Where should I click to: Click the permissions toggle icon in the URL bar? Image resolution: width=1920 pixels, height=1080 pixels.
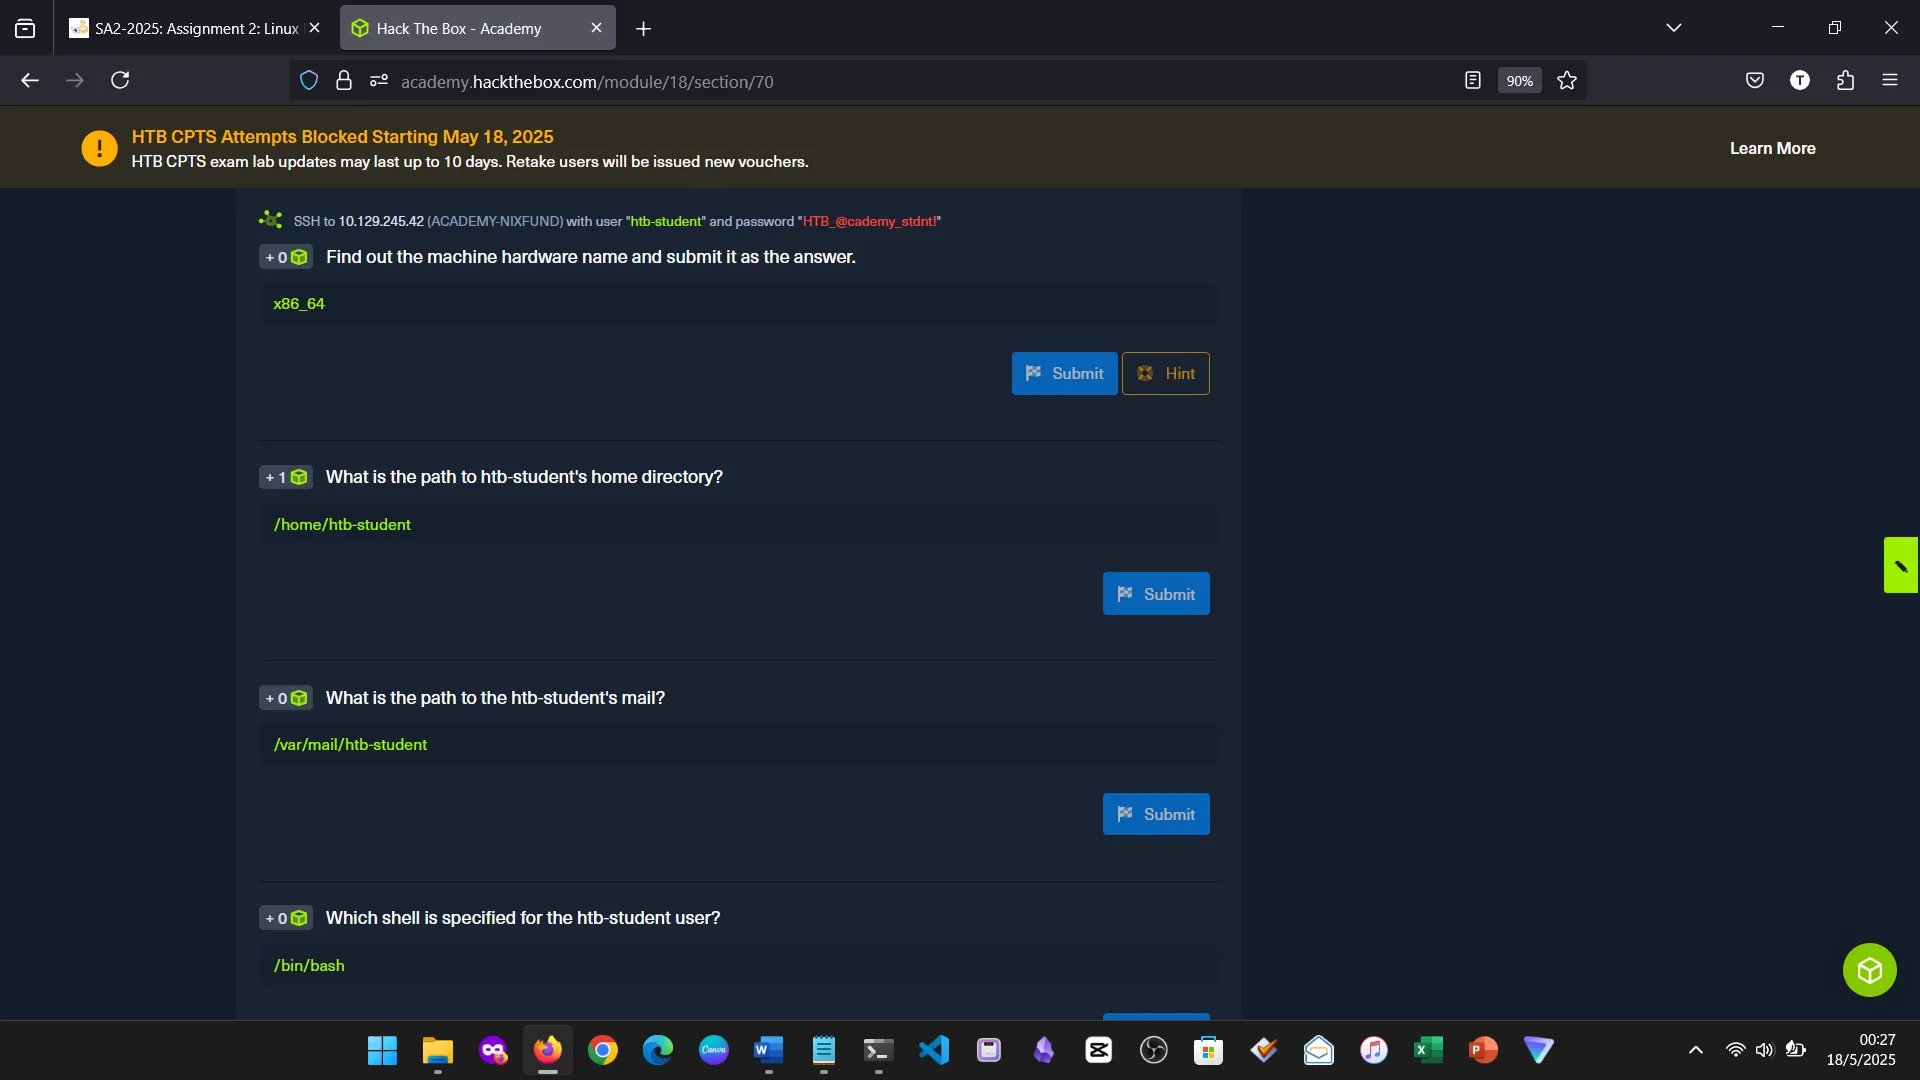click(x=378, y=80)
